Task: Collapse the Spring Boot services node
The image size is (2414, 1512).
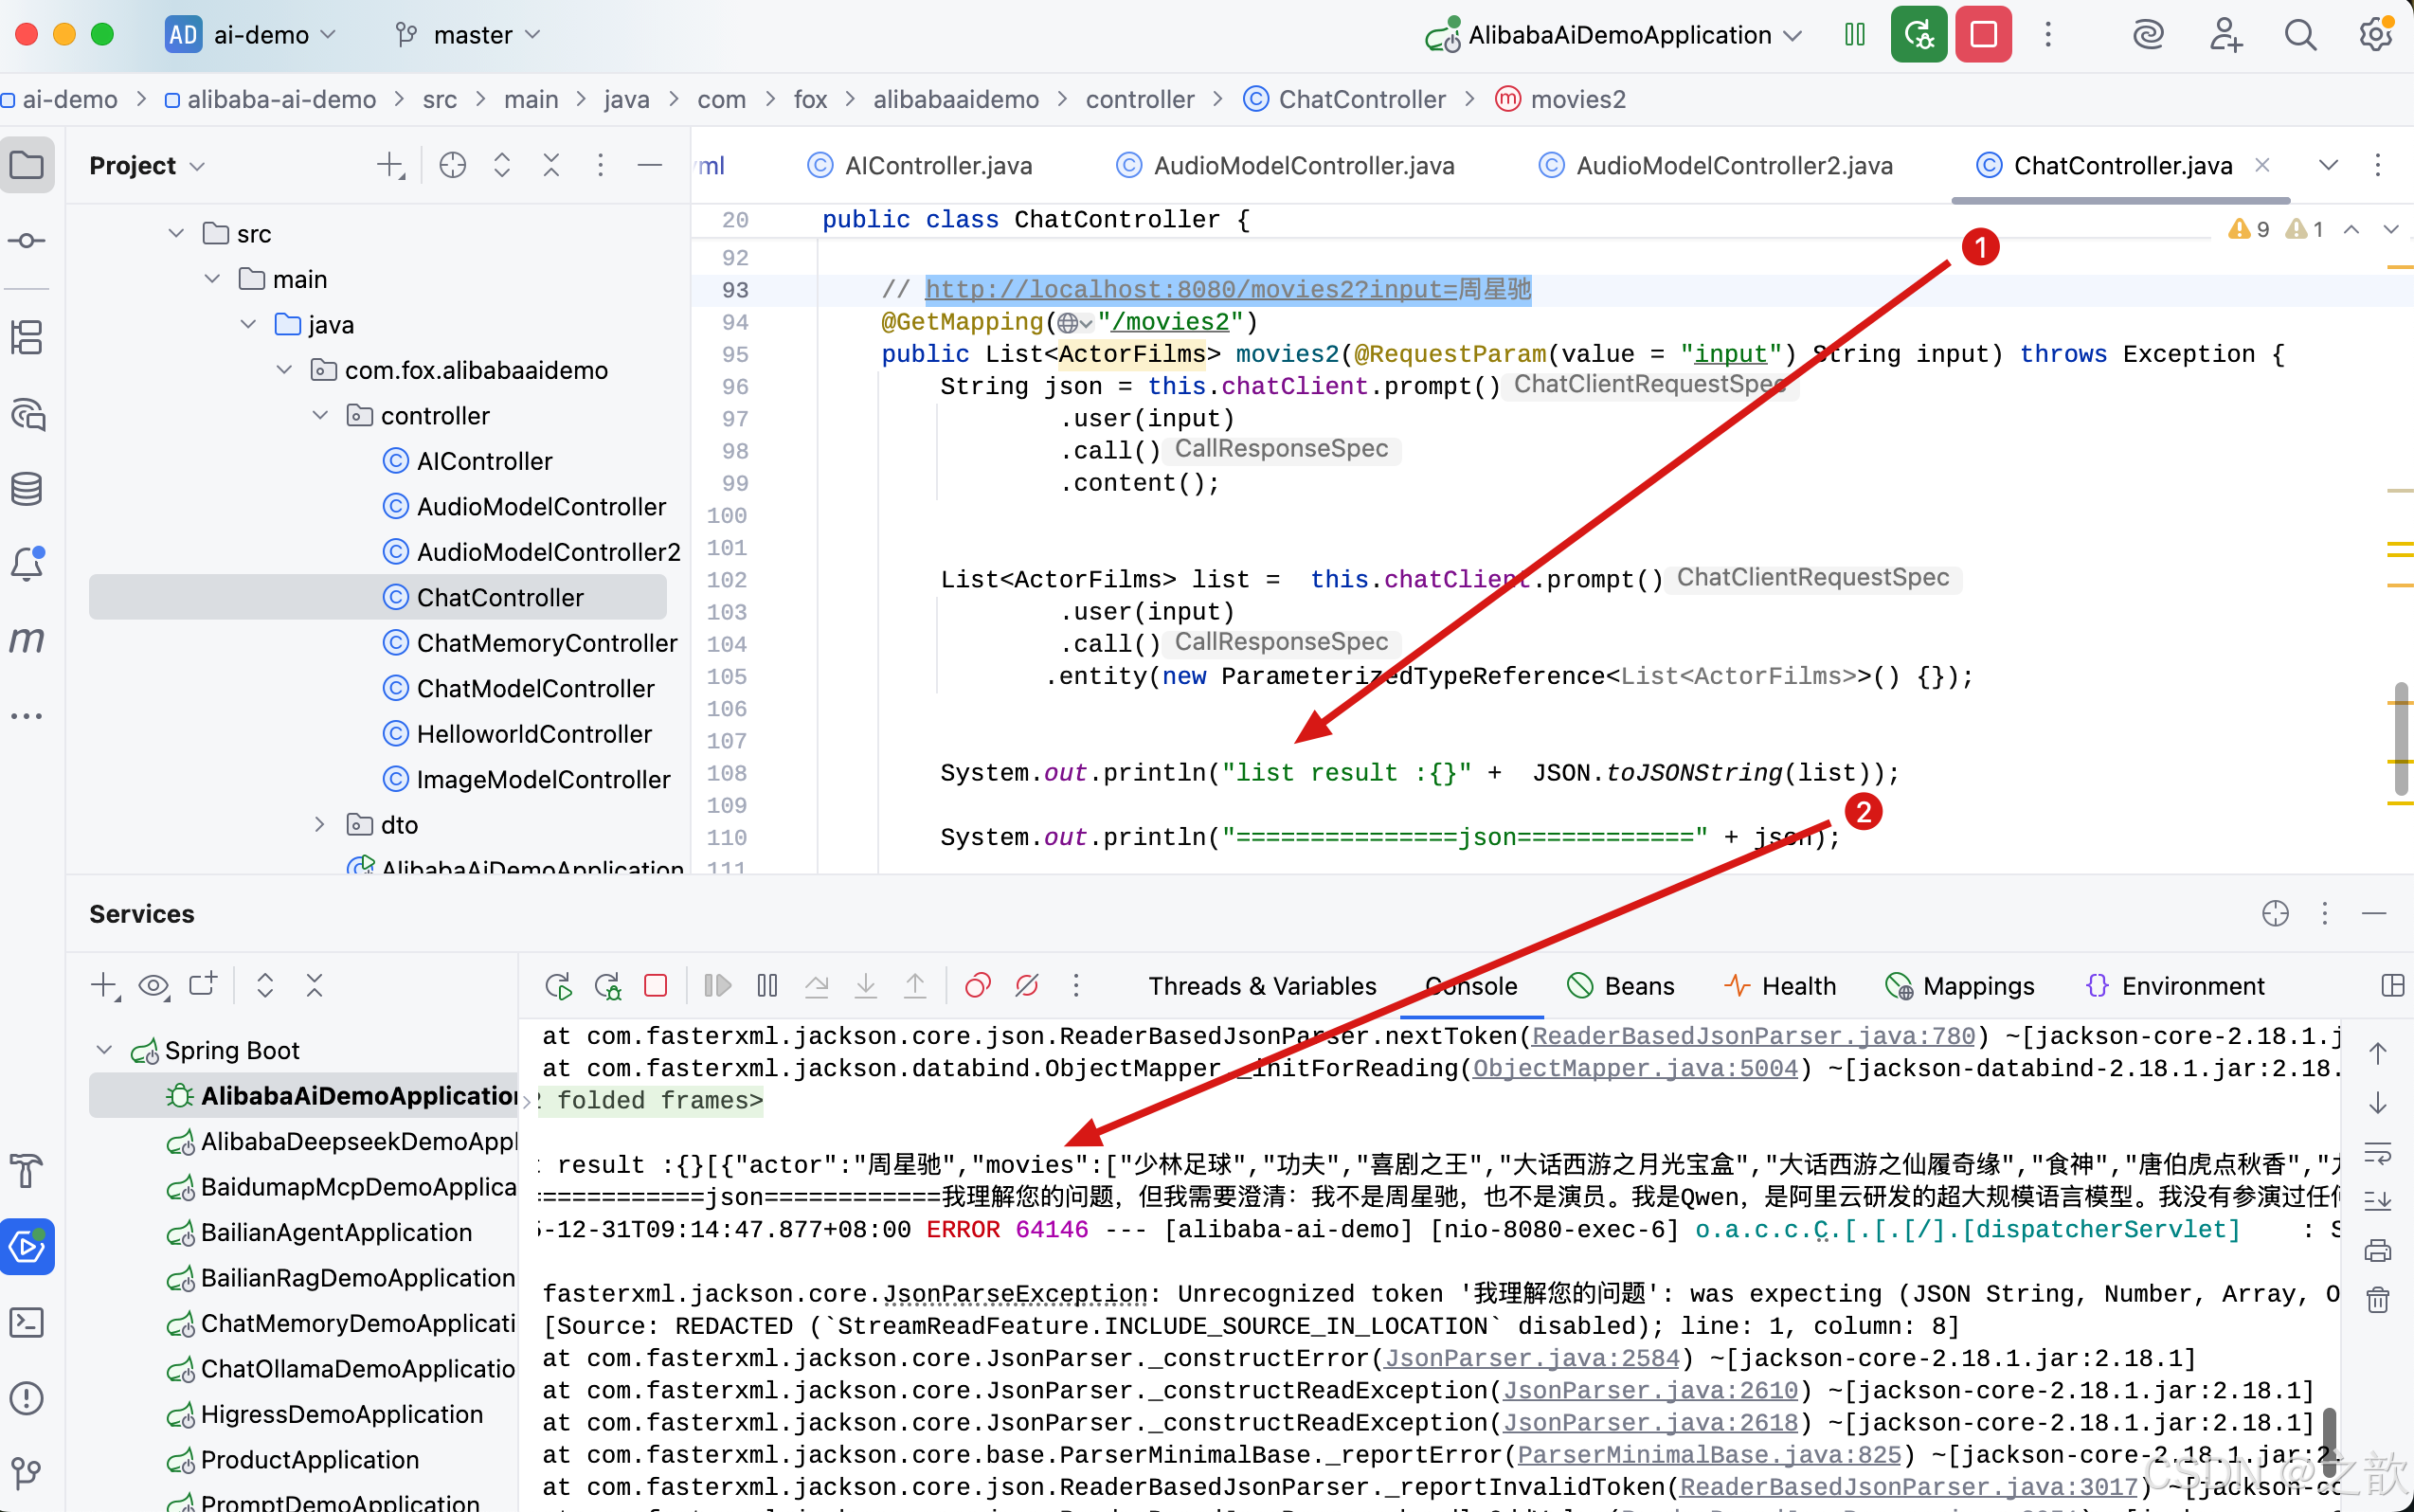Action: [104, 1050]
